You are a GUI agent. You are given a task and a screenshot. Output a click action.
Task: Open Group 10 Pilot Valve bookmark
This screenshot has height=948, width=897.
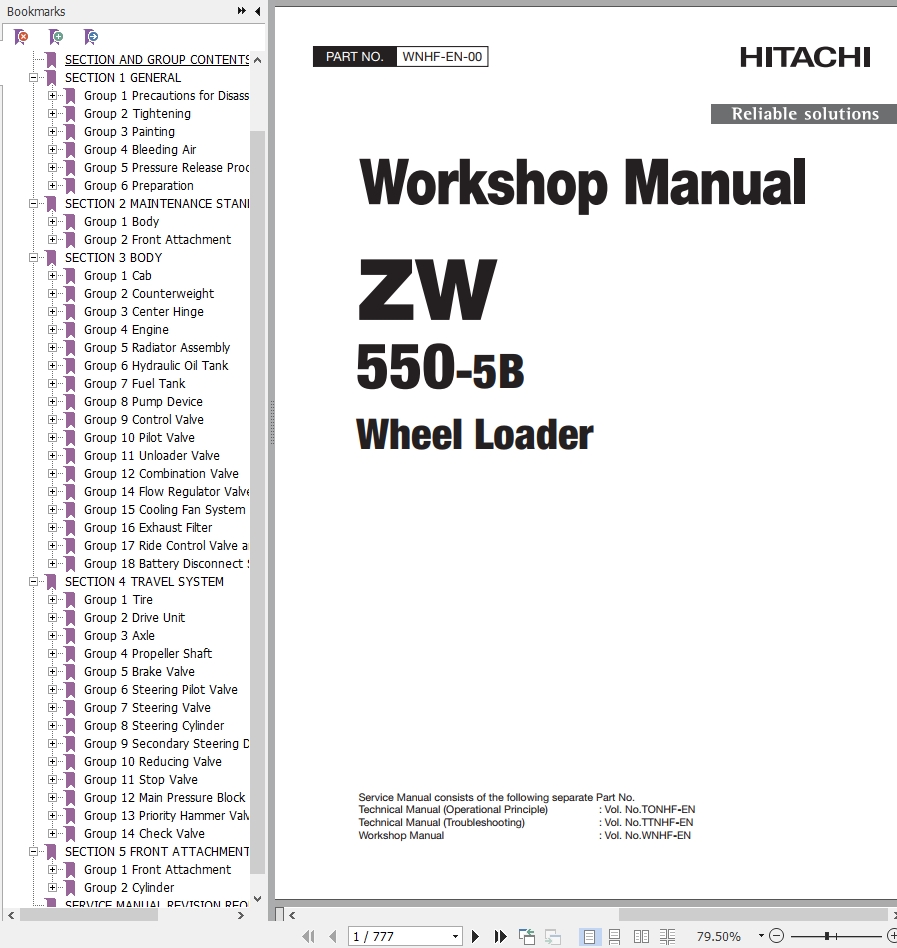139,438
